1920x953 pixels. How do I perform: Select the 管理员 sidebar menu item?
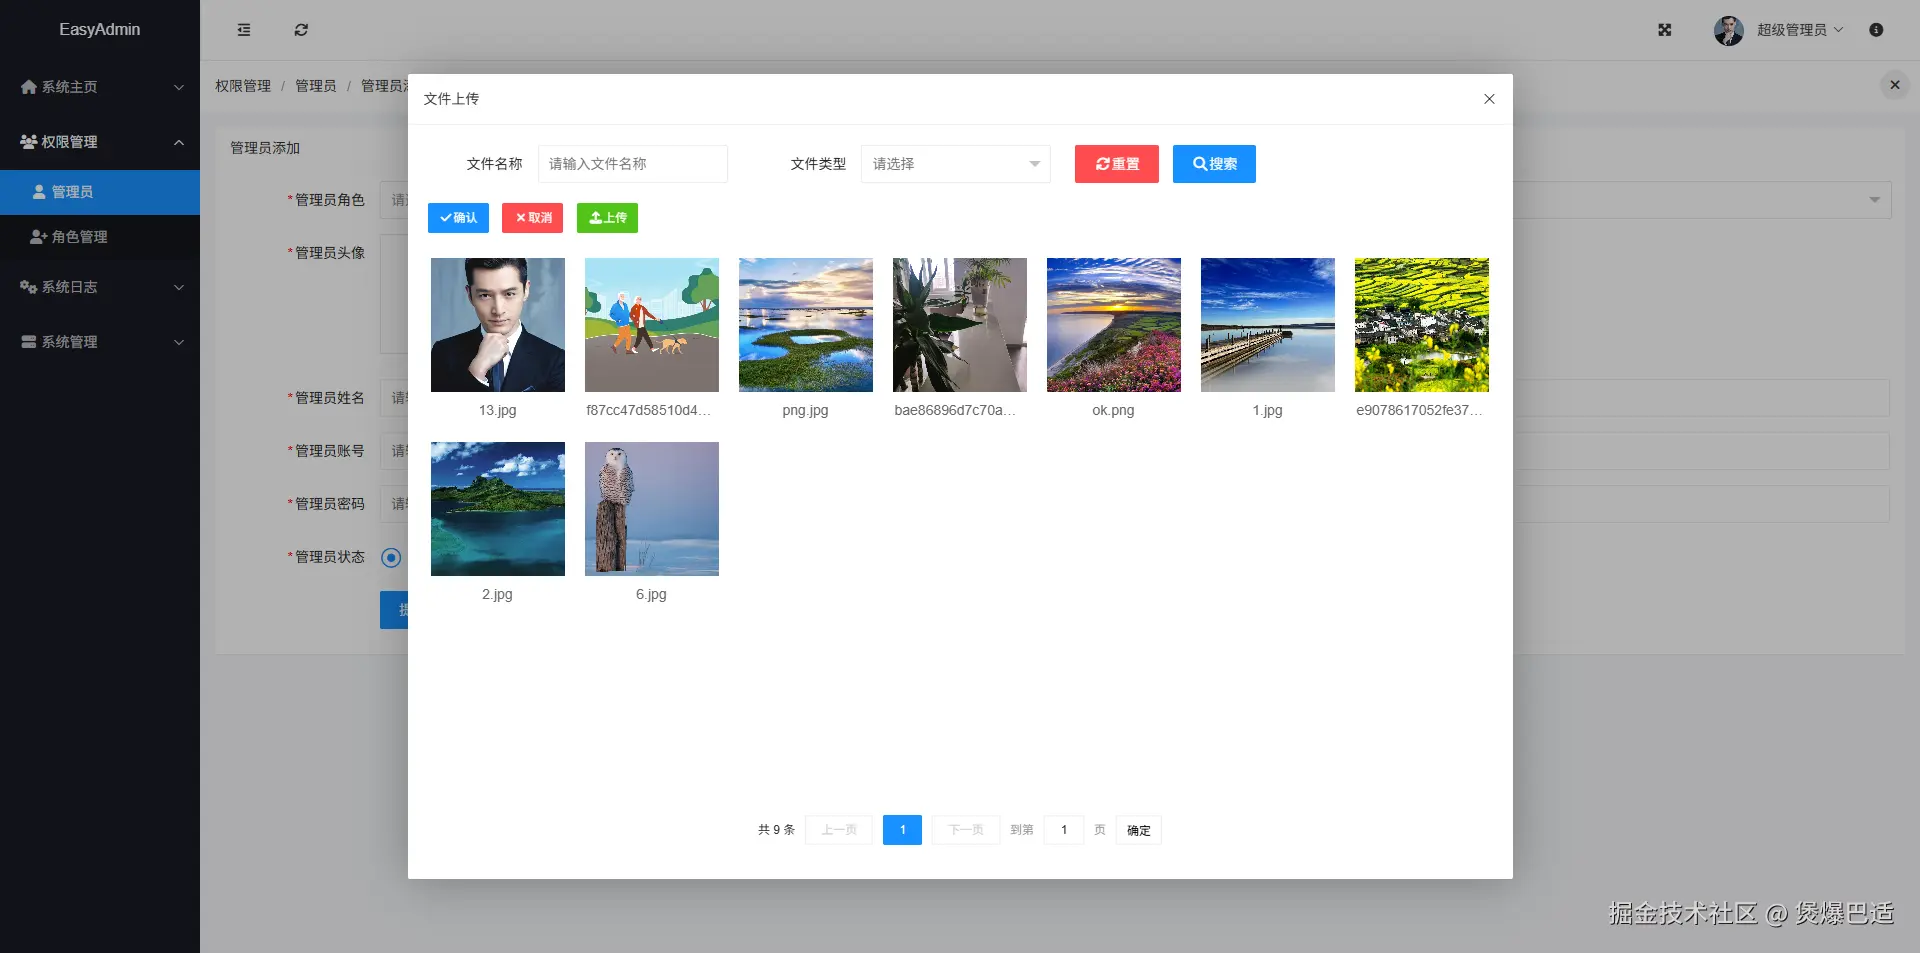(x=100, y=192)
